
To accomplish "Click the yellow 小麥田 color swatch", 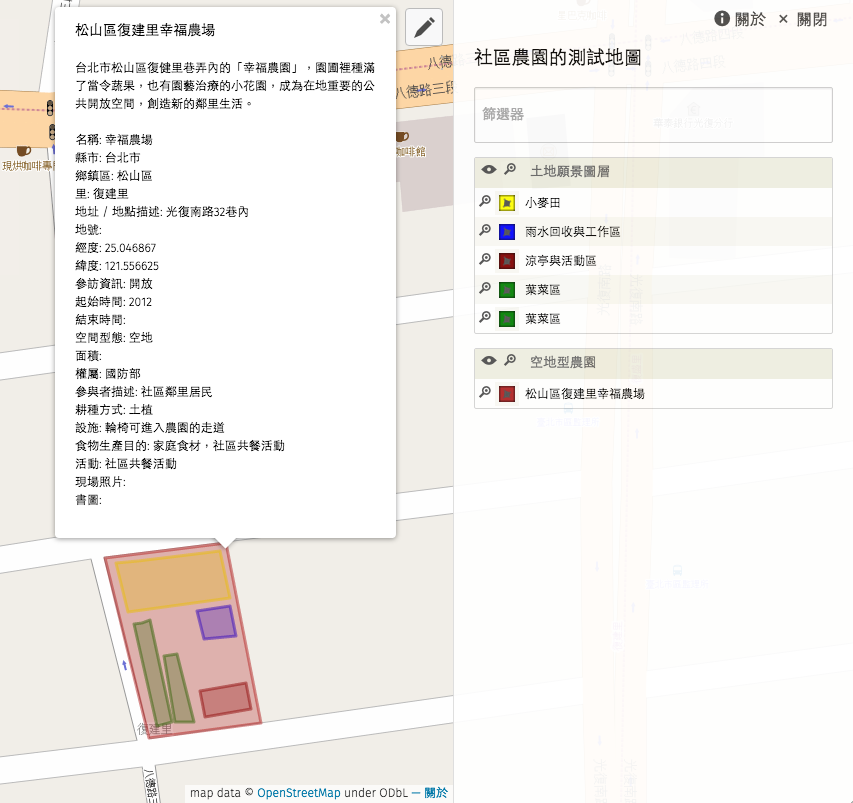I will 507,203.
